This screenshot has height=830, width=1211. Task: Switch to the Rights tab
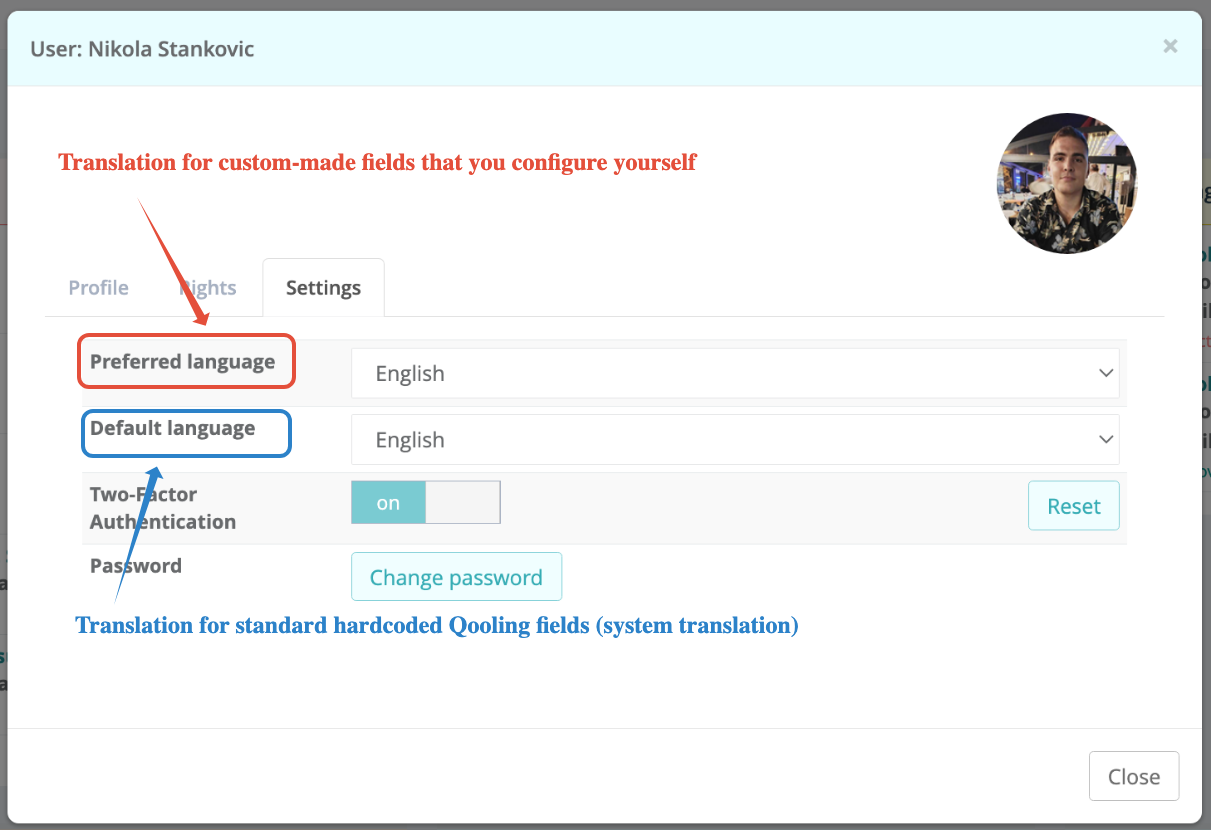pos(208,288)
